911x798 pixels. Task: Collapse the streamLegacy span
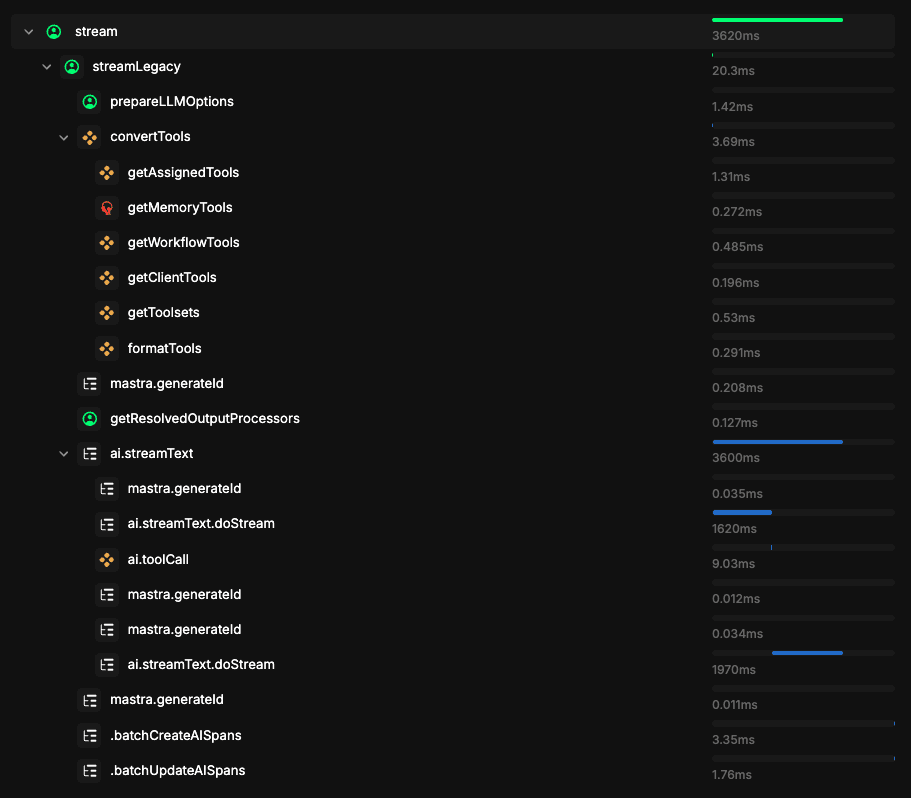click(x=46, y=67)
